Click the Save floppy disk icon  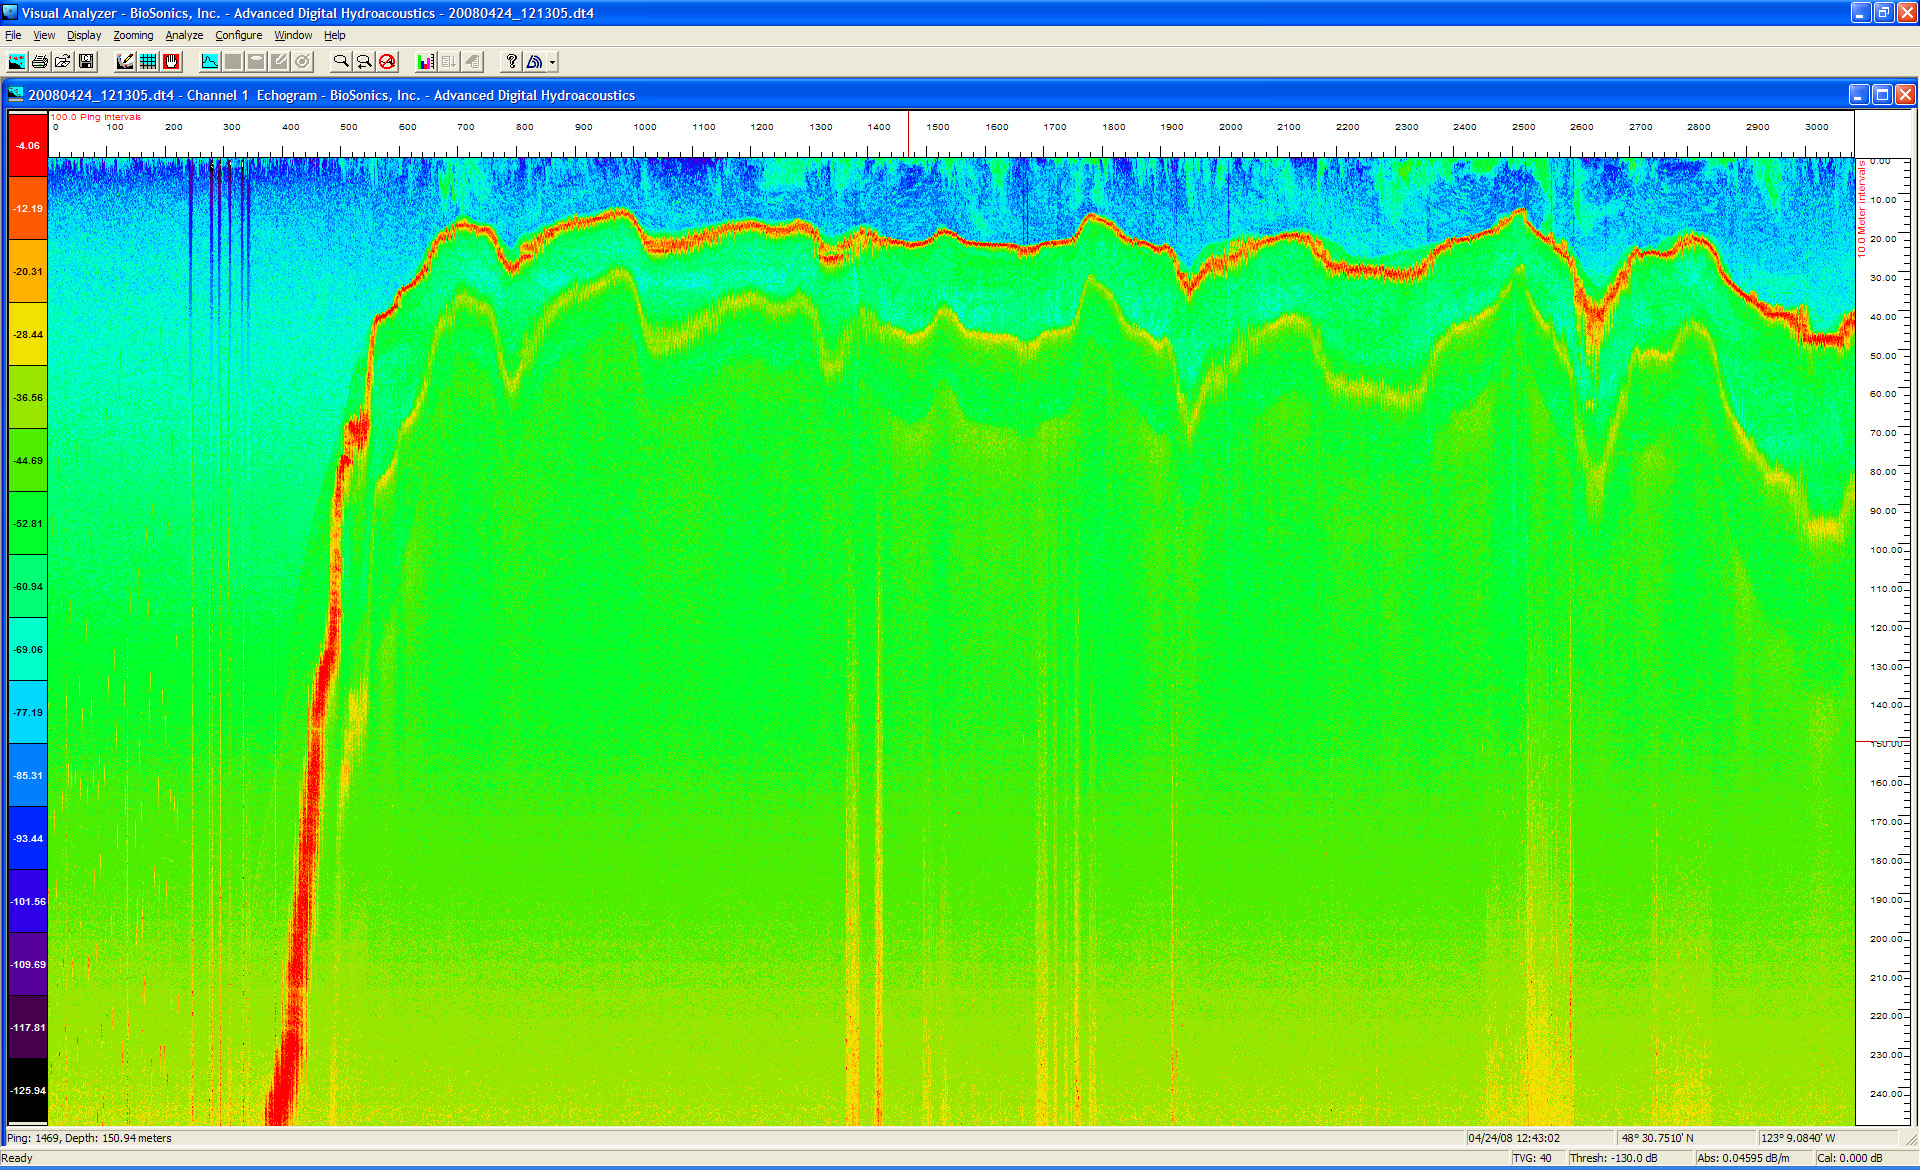coord(86,62)
